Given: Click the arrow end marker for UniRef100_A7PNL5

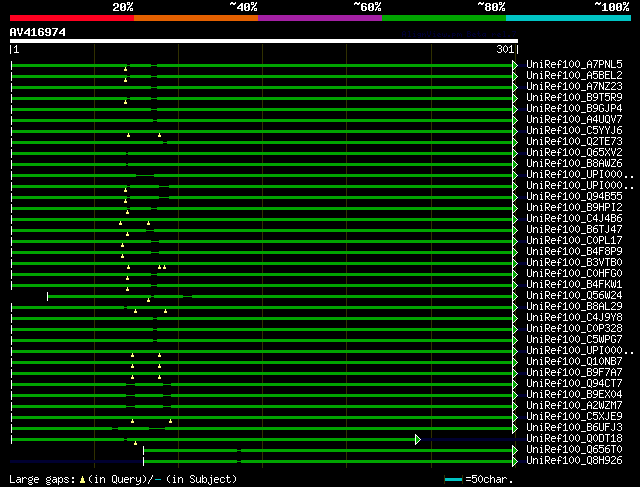Looking at the screenshot, I should coord(515,65).
